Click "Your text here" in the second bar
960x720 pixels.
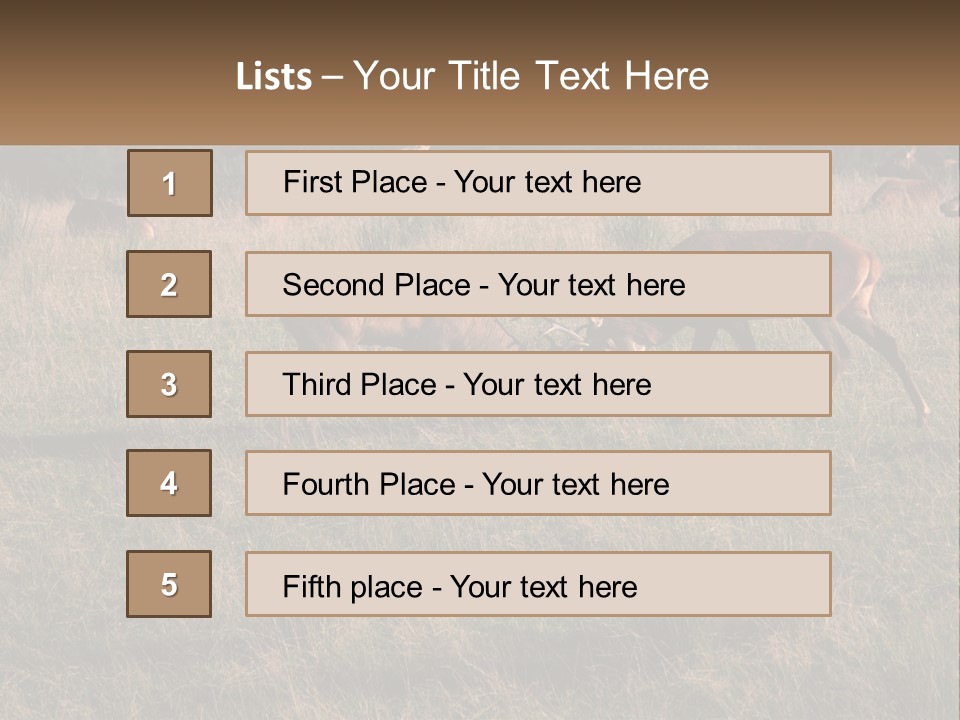[x=591, y=285]
